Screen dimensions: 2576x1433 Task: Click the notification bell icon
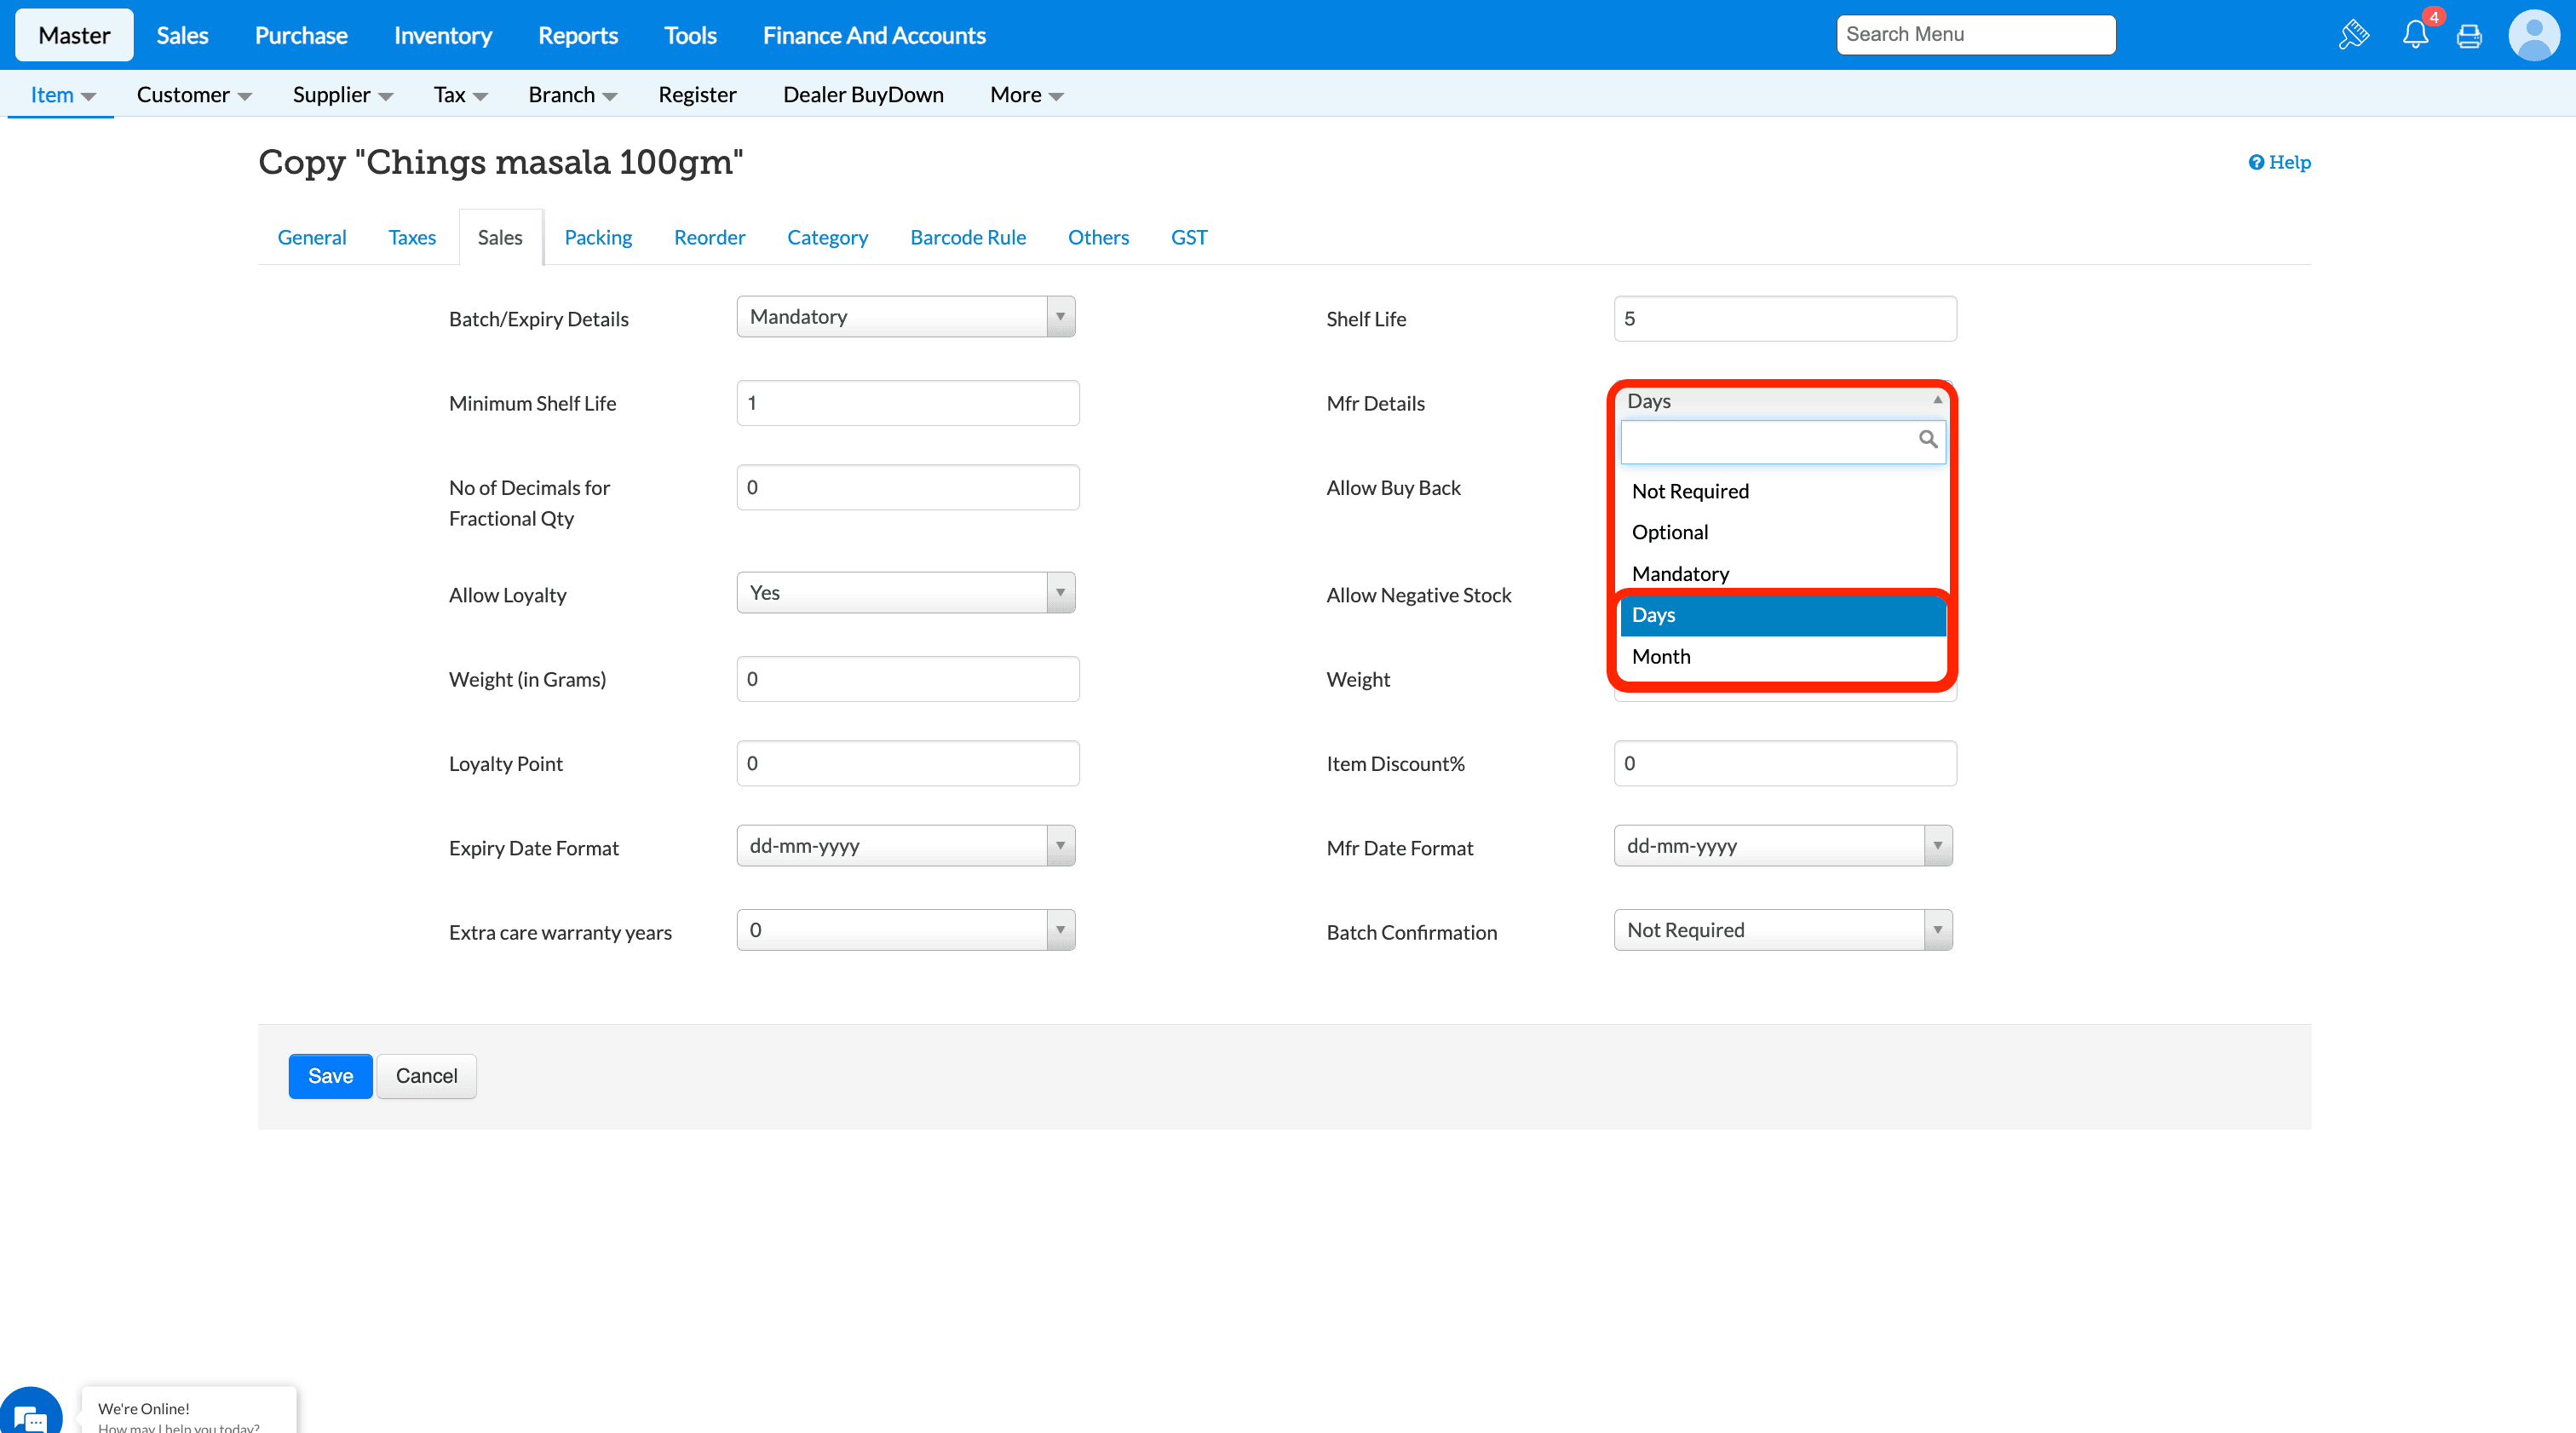tap(2414, 35)
